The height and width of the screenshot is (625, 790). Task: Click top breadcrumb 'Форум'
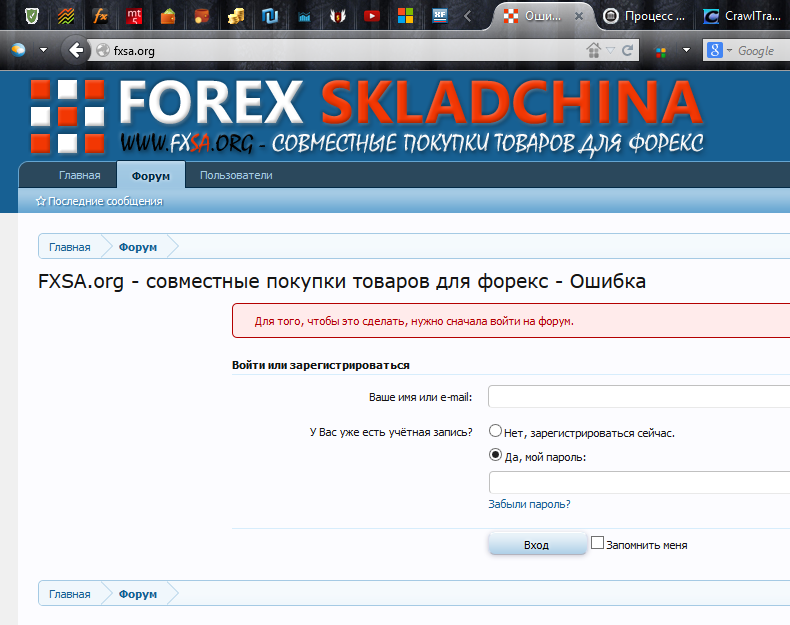(138, 247)
